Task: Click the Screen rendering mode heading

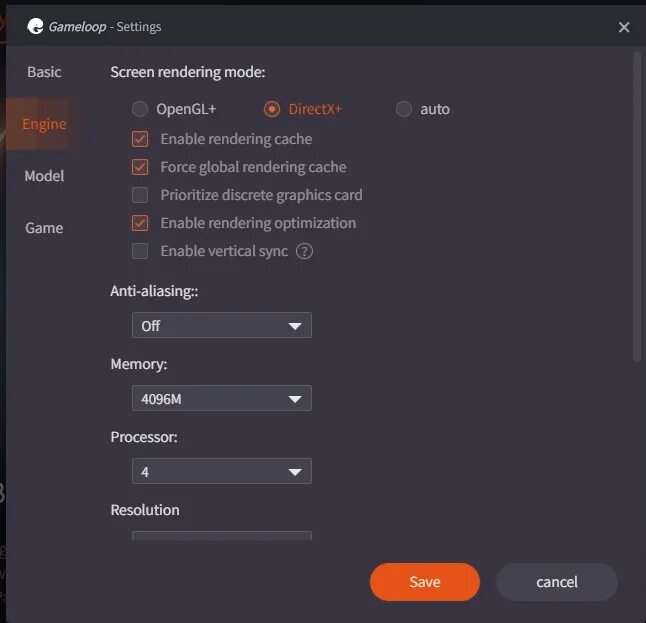Action: [188, 73]
